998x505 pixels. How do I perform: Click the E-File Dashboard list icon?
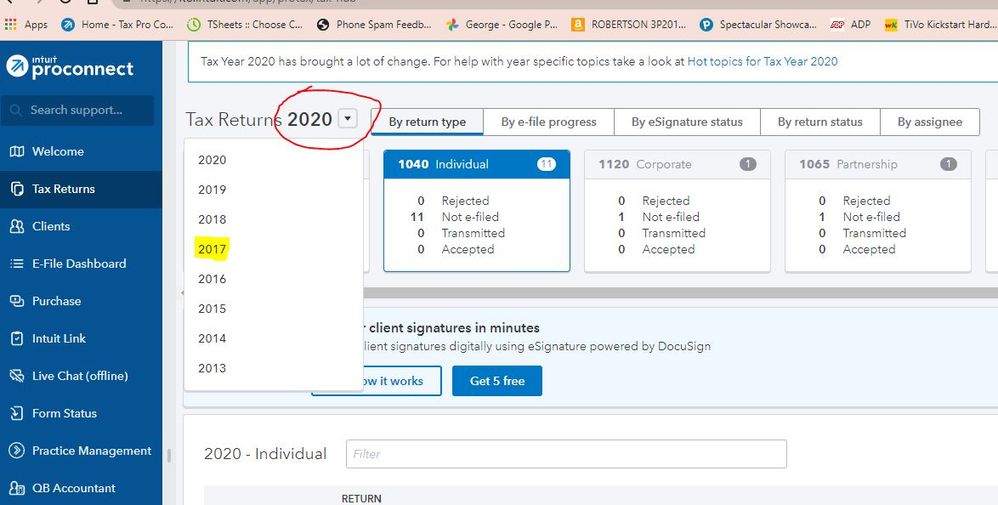[x=16, y=264]
